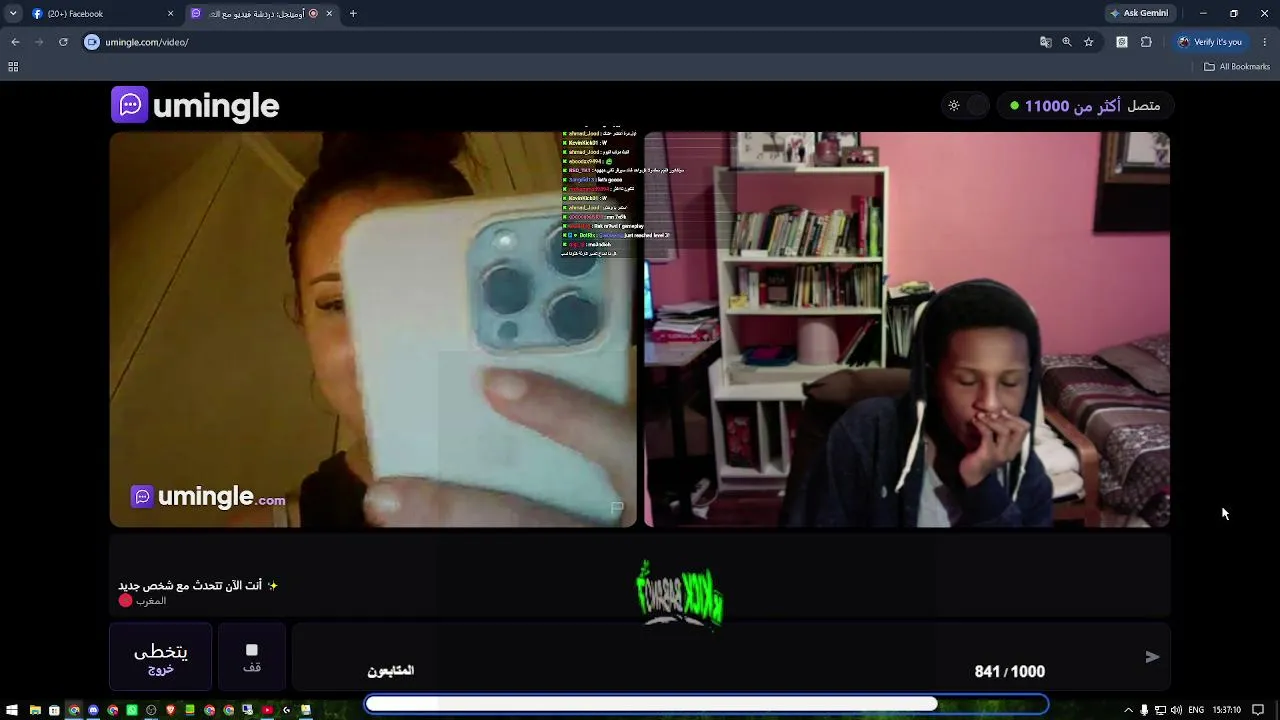Open the Windows notification center

coord(1258,710)
